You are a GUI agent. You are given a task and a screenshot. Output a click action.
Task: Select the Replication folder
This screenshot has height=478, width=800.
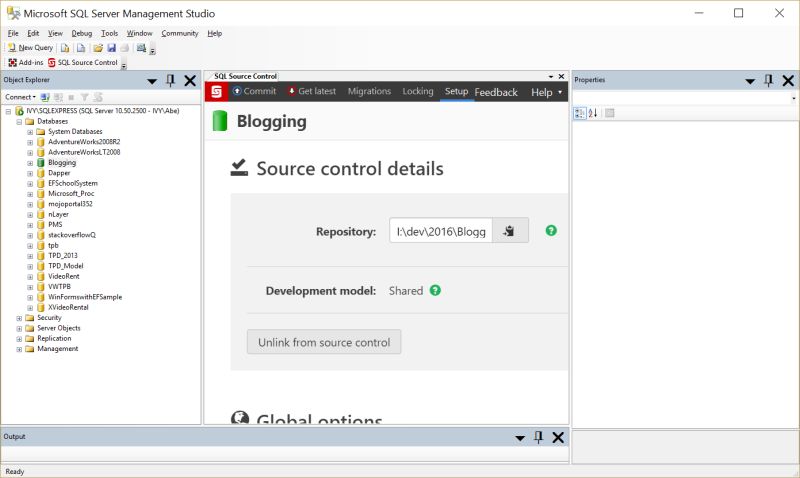click(54, 338)
